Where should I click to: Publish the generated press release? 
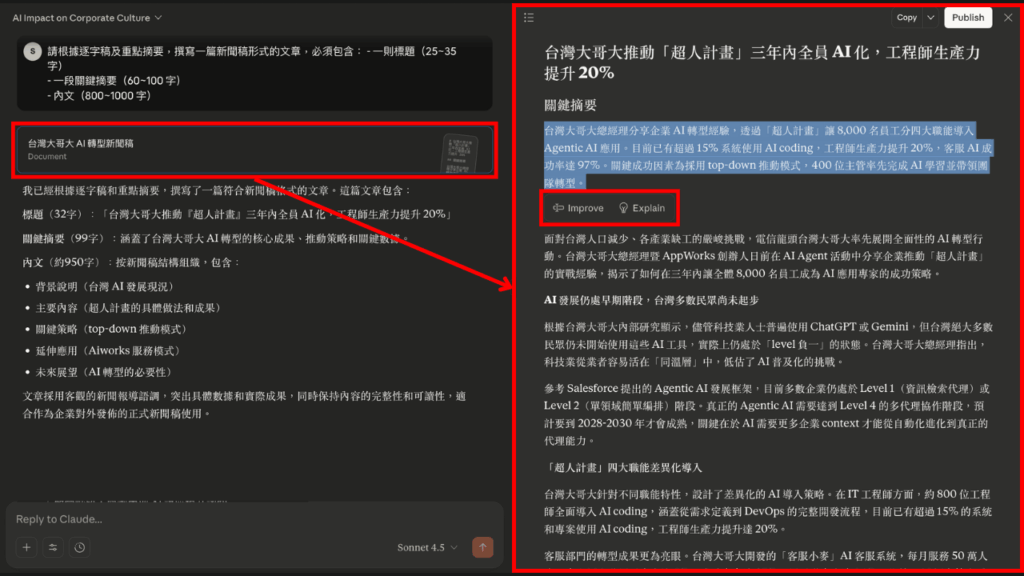tap(968, 17)
